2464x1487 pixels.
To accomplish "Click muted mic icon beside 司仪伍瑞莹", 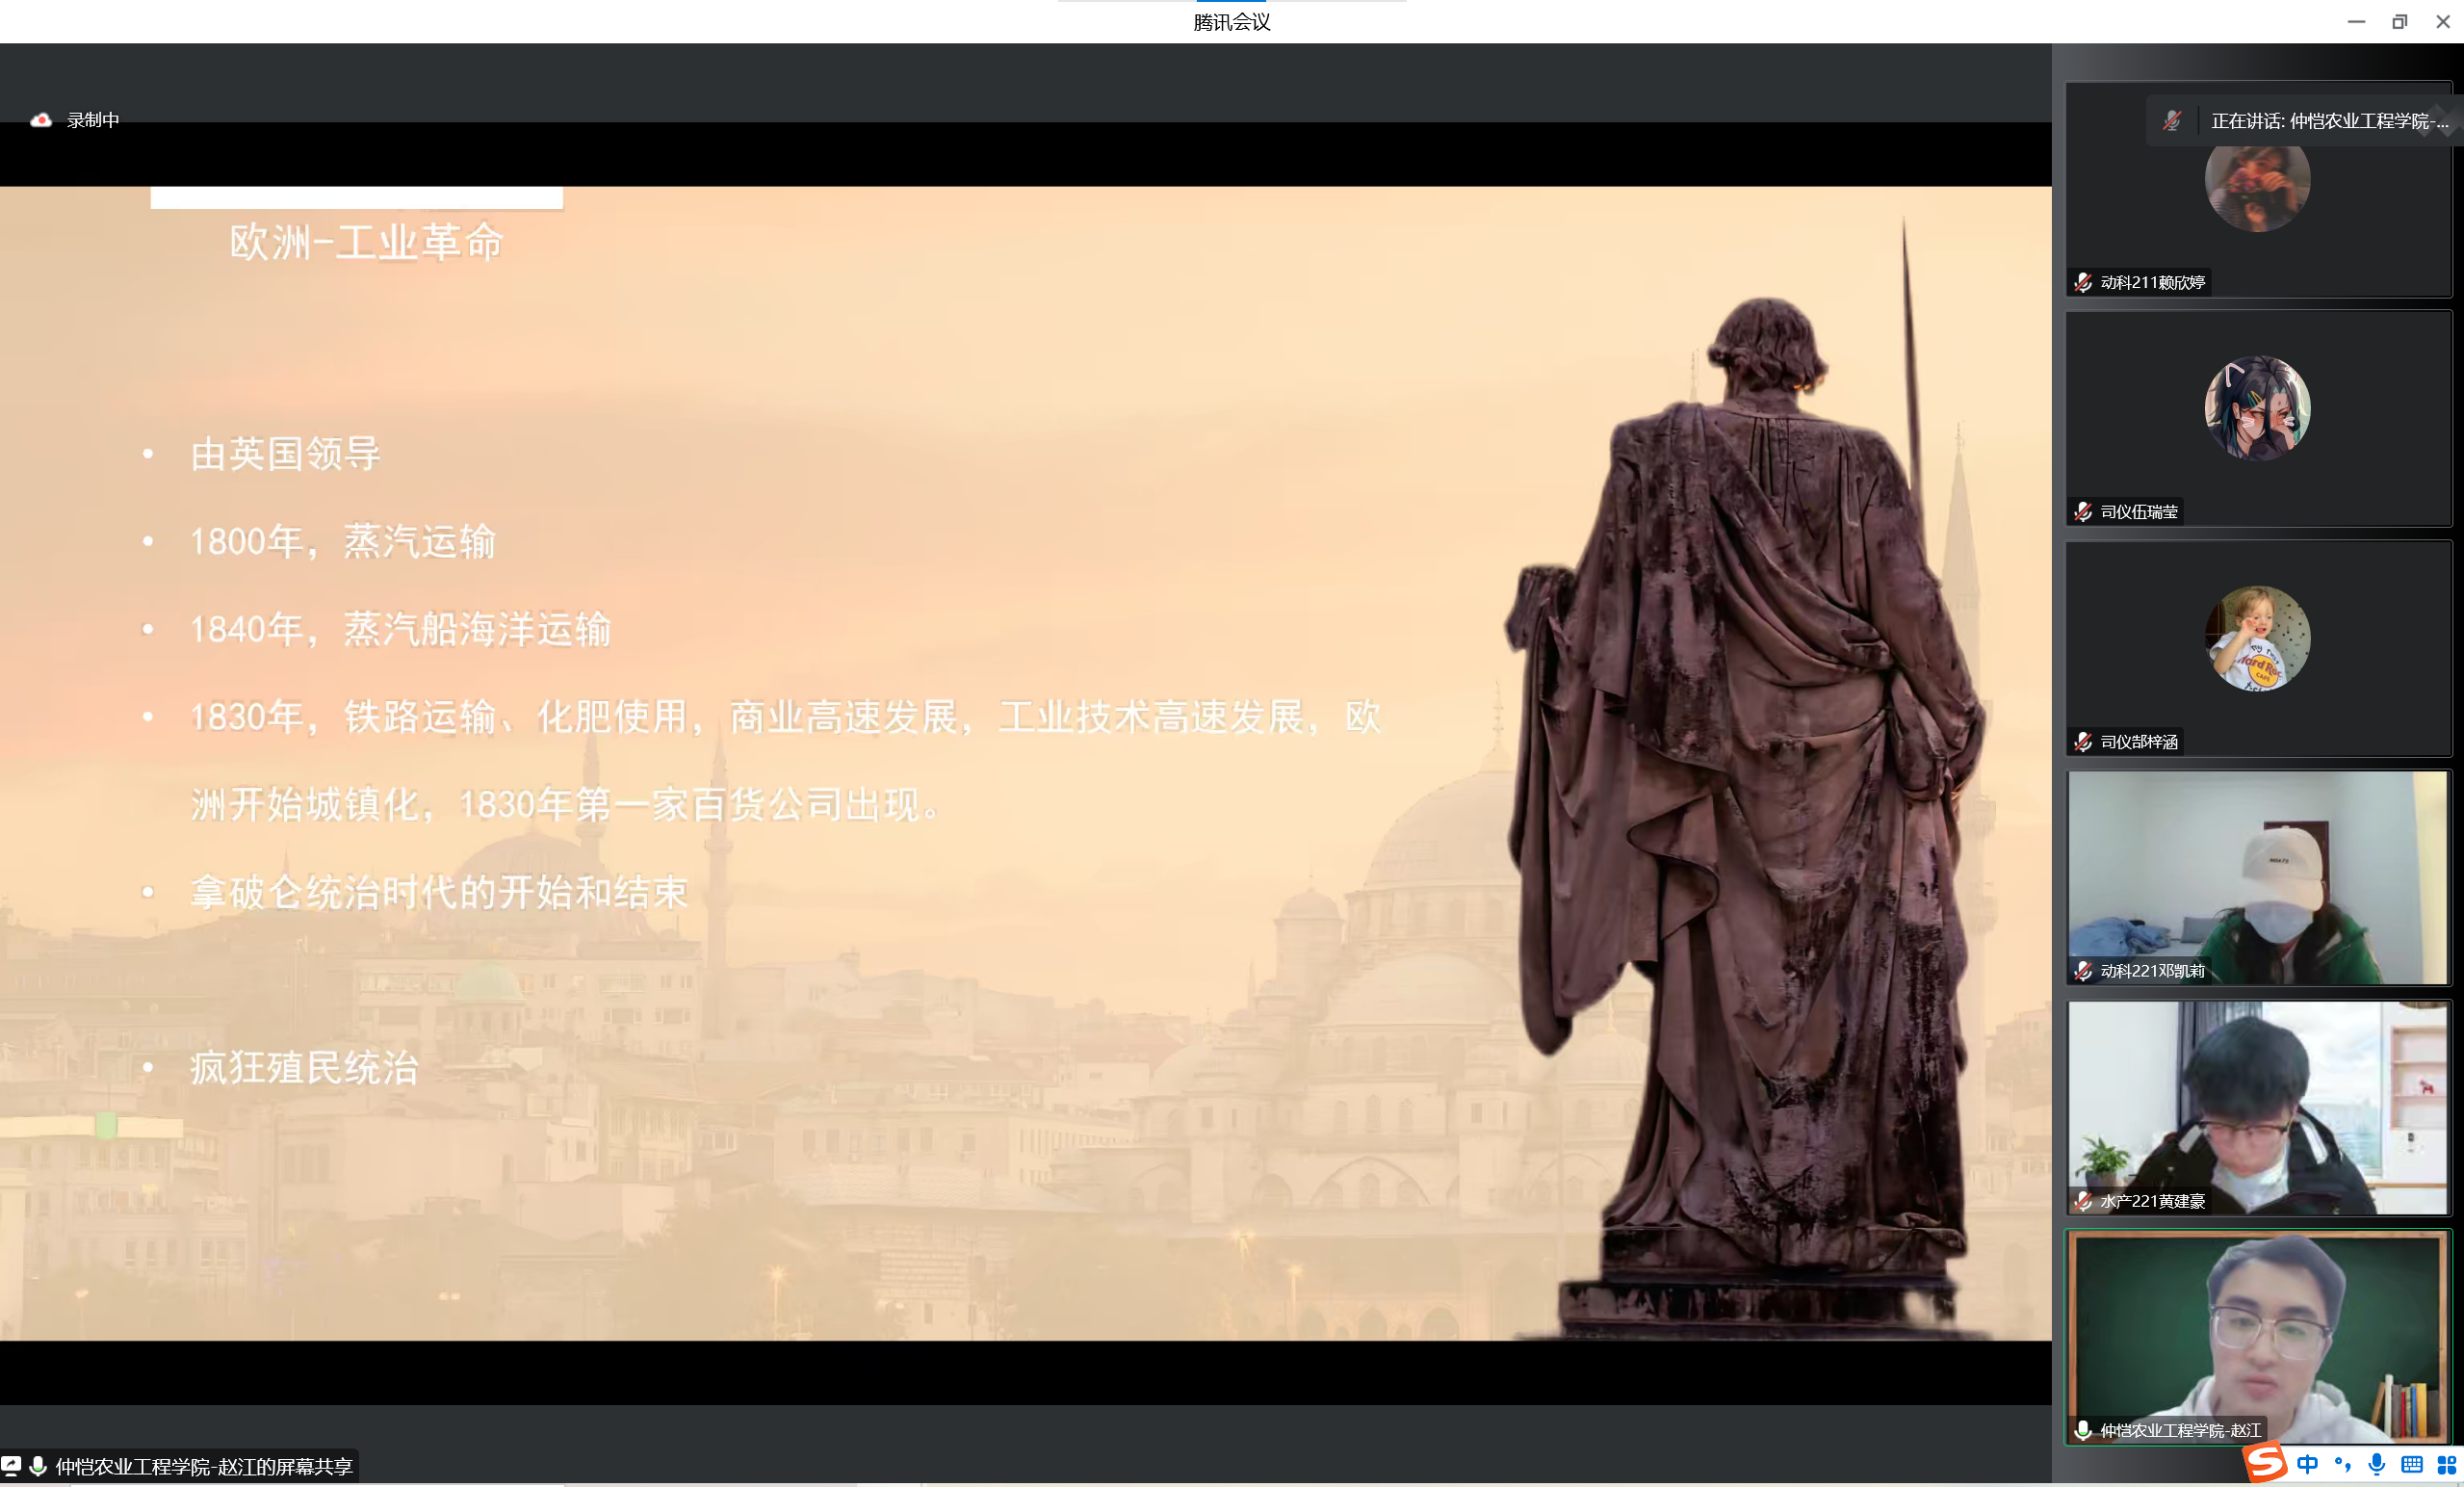I will coord(2083,512).
